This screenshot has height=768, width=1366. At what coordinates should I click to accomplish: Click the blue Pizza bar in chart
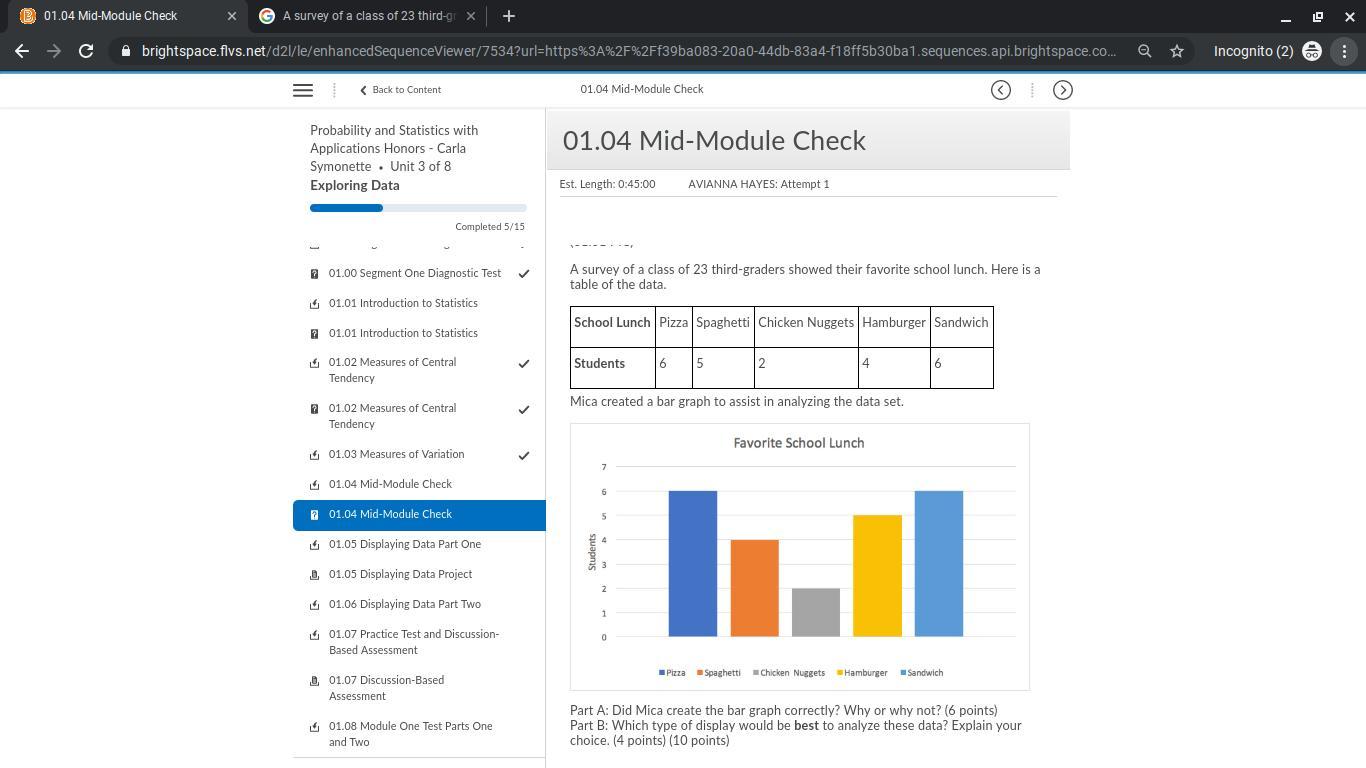(693, 564)
